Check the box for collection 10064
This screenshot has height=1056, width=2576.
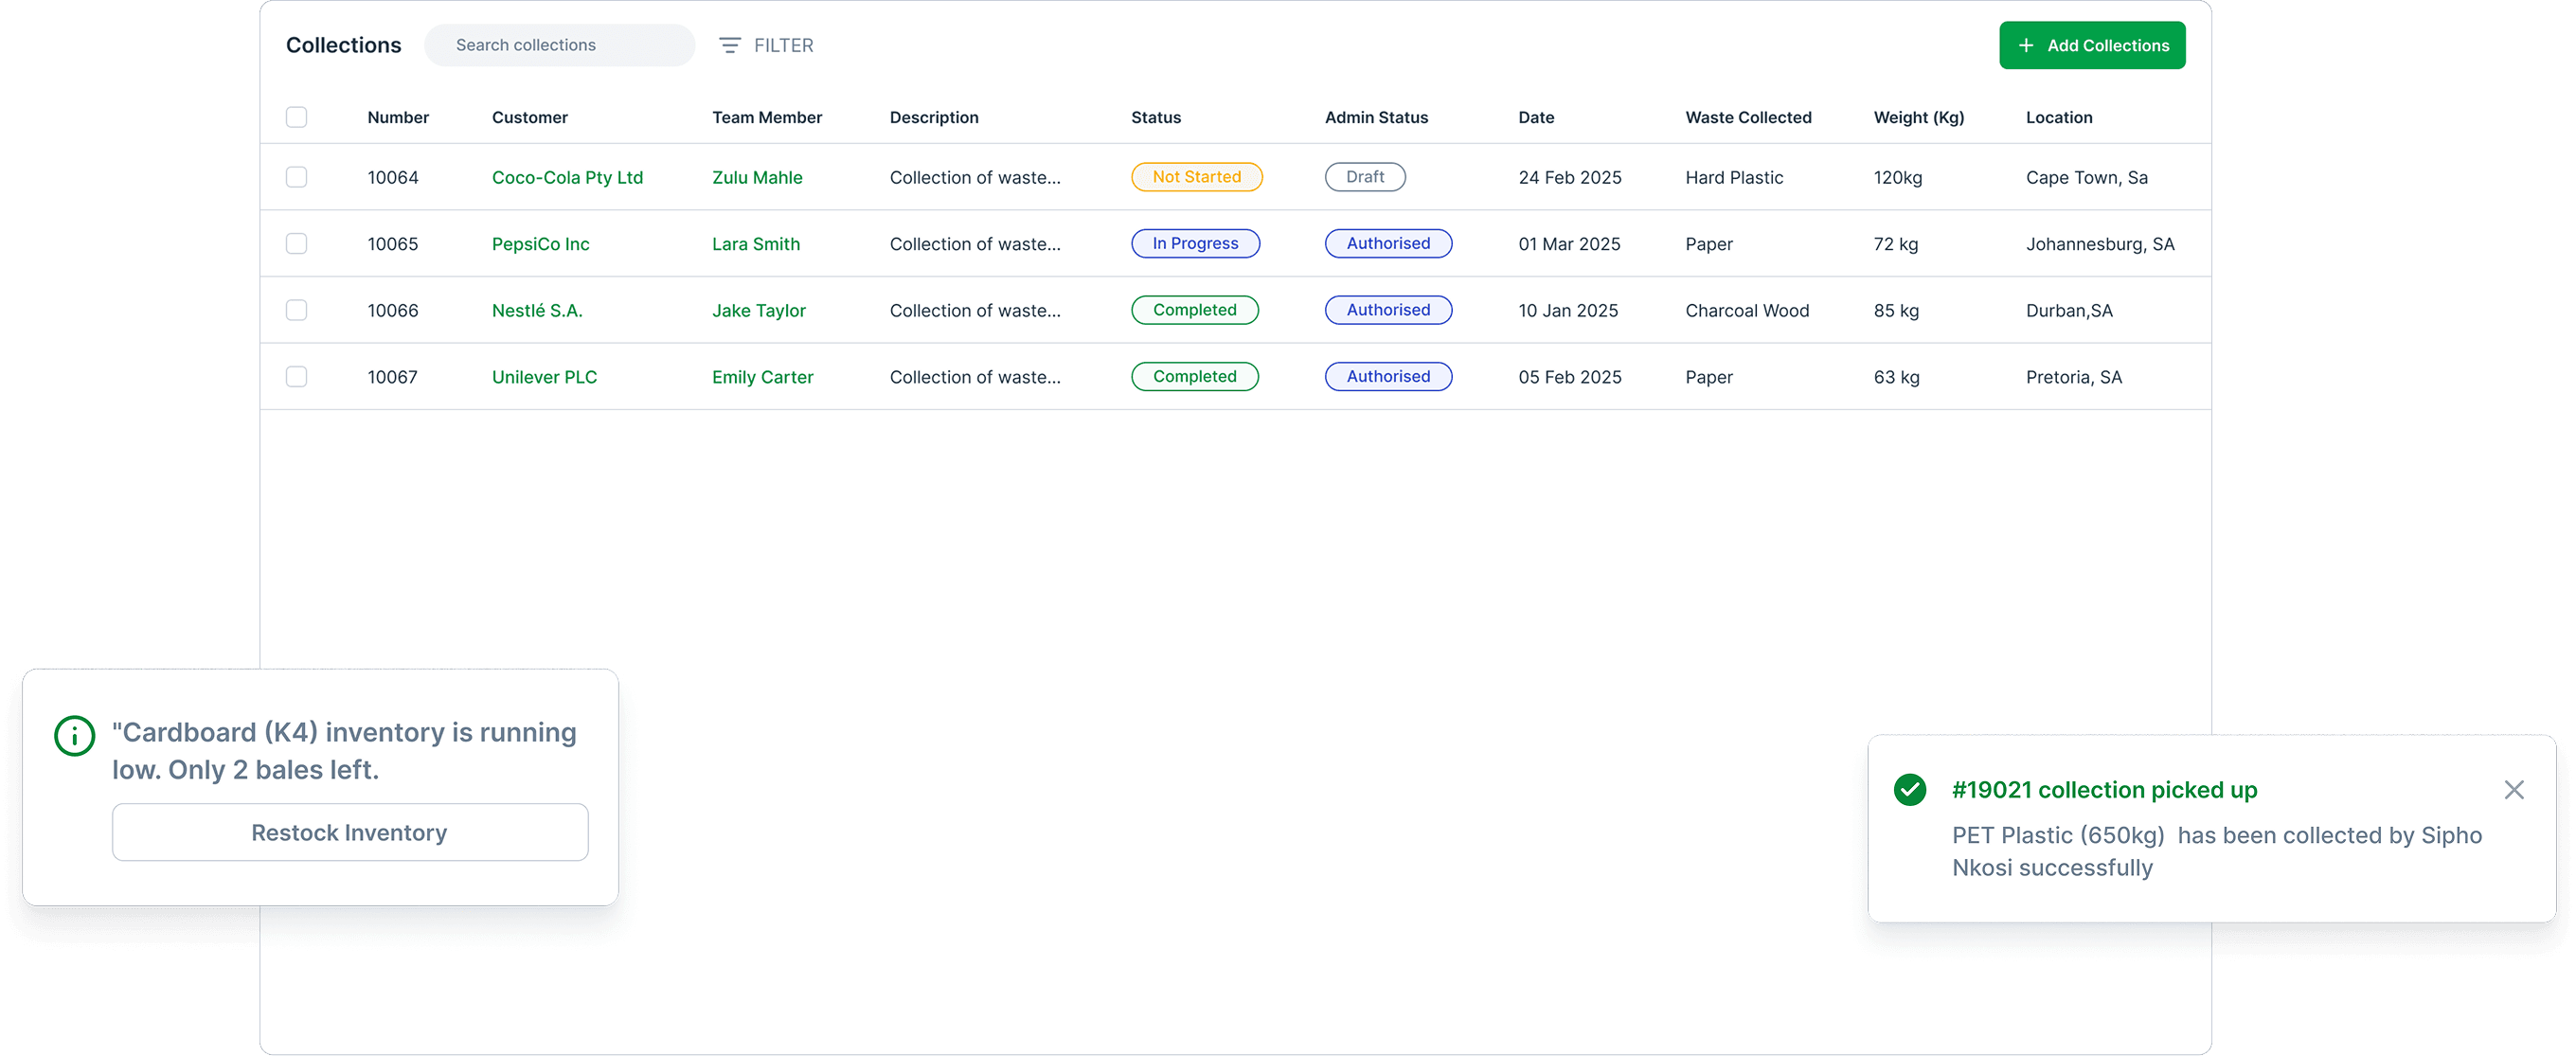296,177
